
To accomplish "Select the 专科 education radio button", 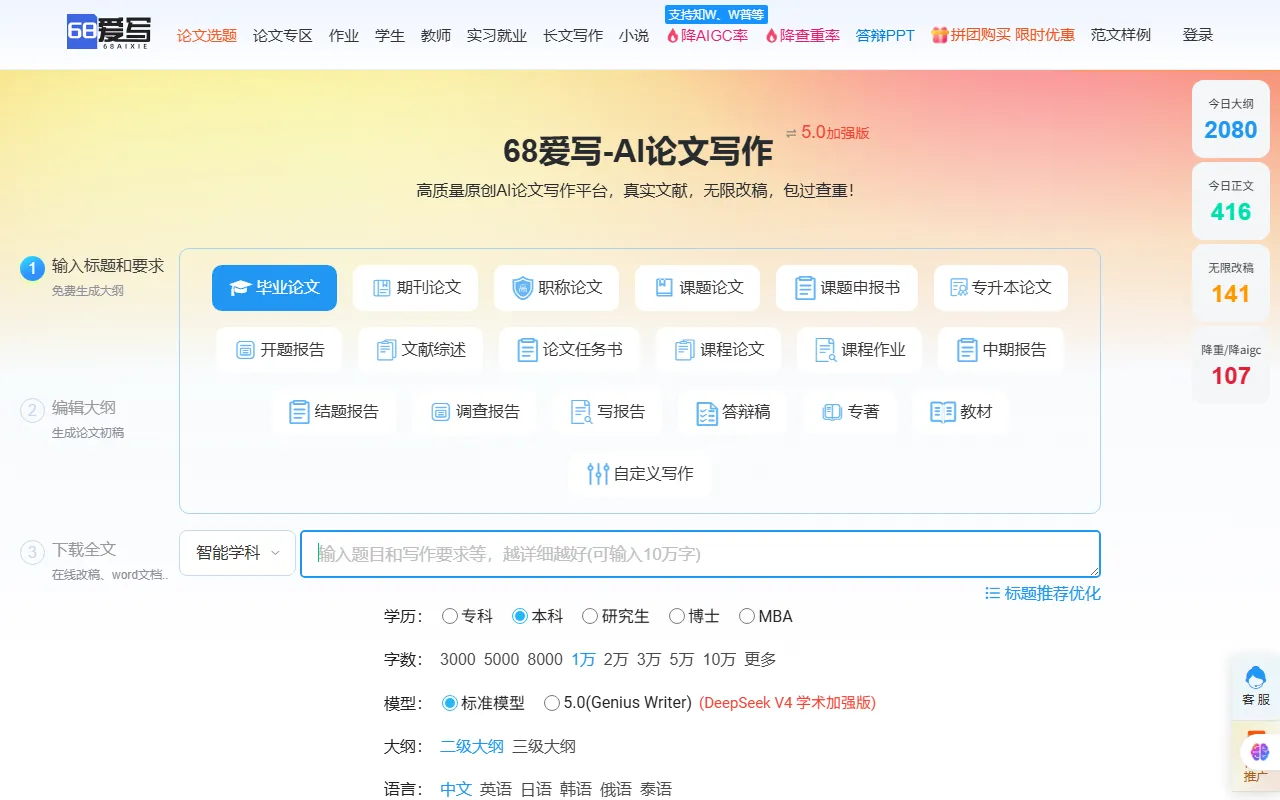I will pyautogui.click(x=450, y=616).
